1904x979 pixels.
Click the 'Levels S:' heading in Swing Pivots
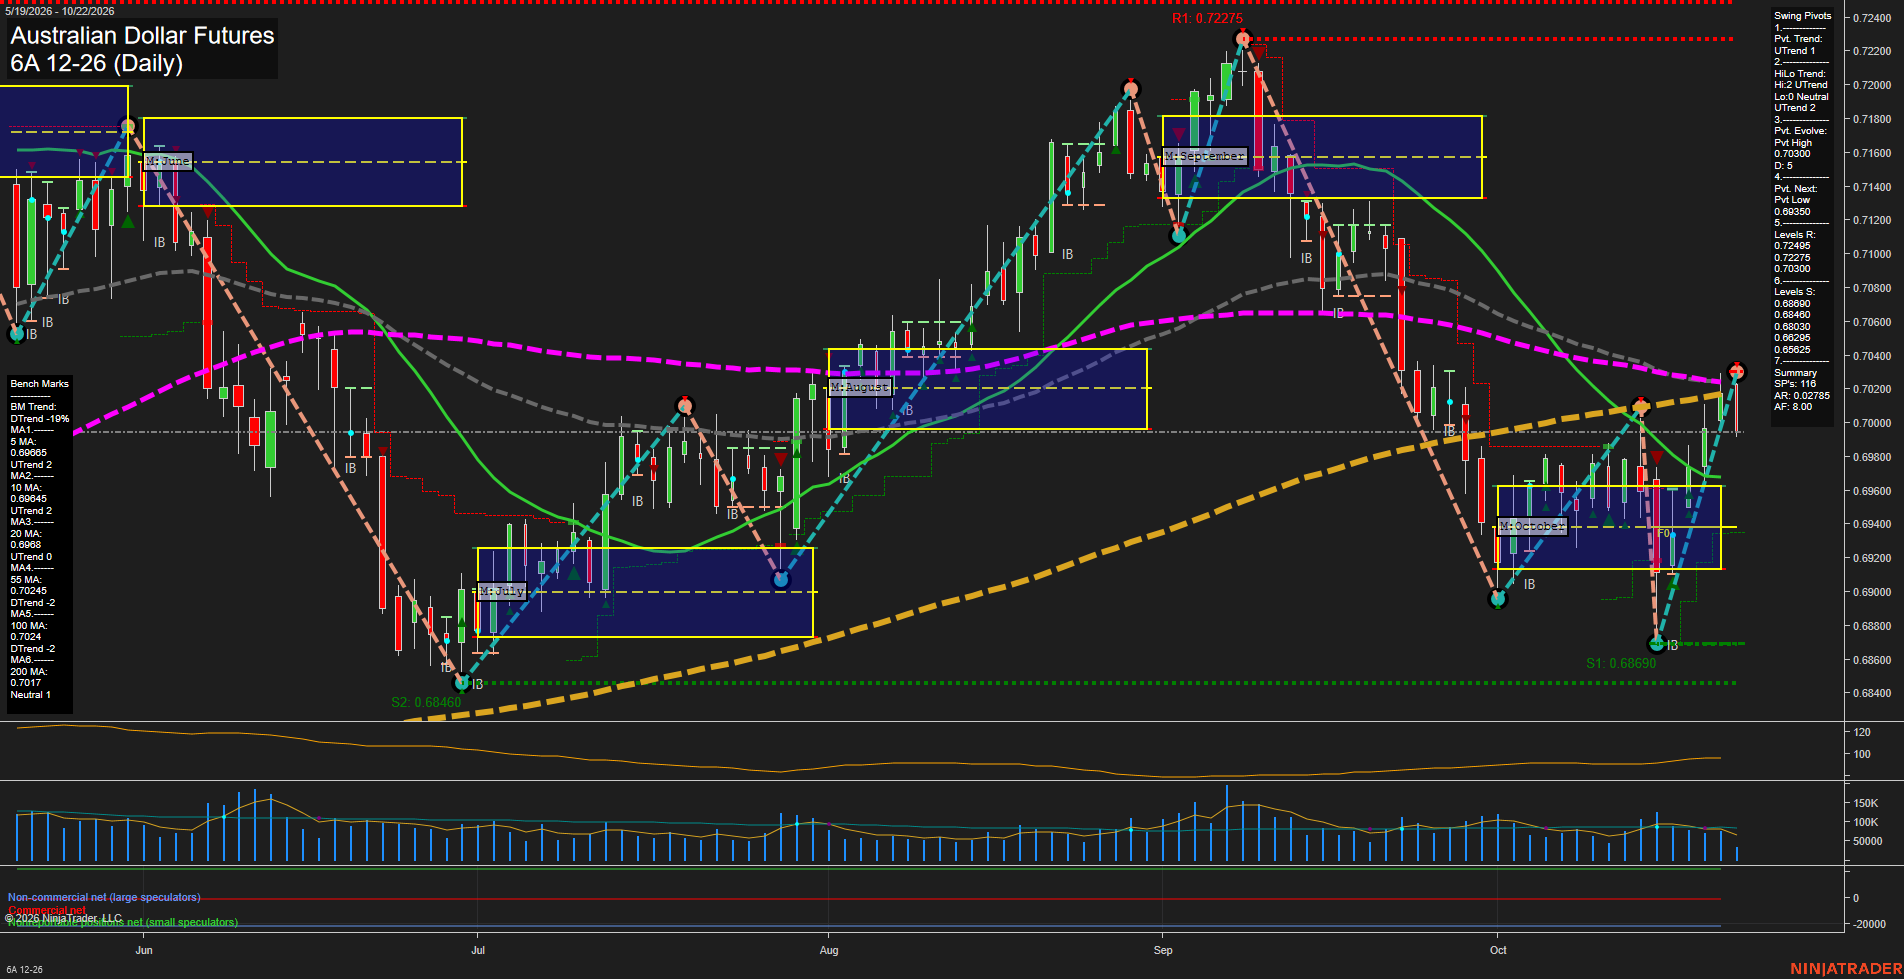click(1794, 292)
